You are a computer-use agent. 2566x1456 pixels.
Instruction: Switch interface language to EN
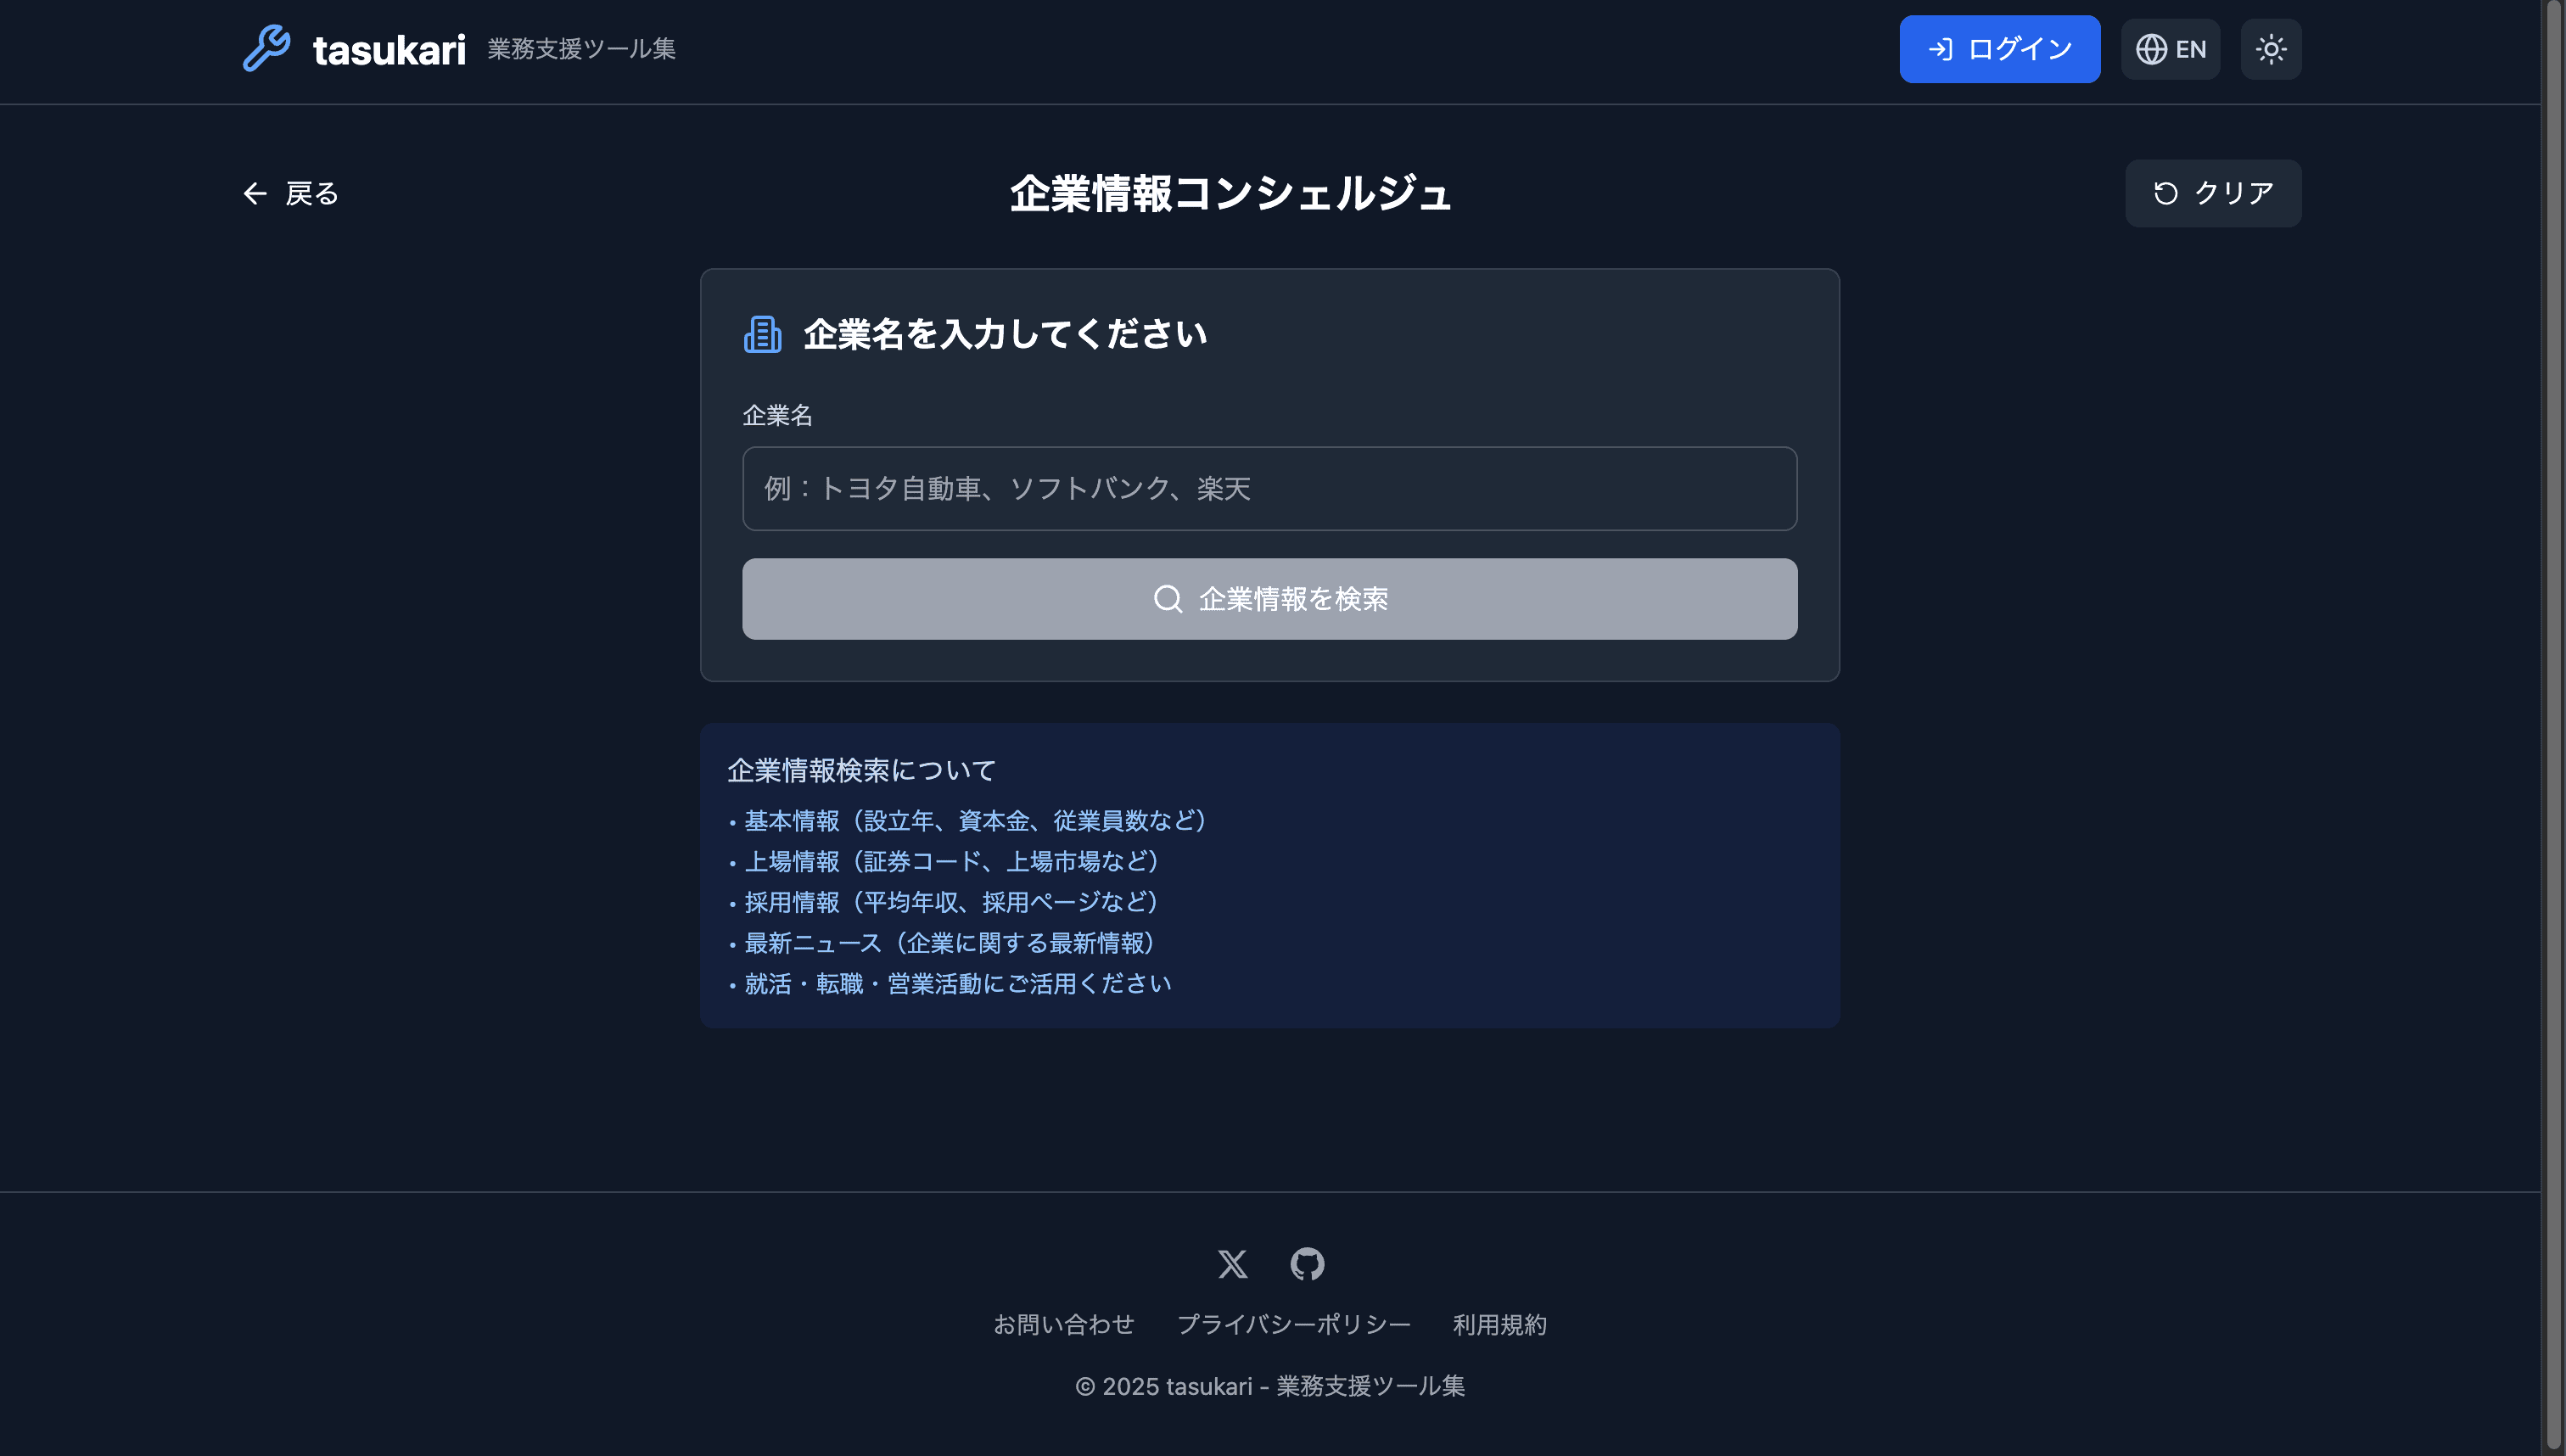[2170, 48]
